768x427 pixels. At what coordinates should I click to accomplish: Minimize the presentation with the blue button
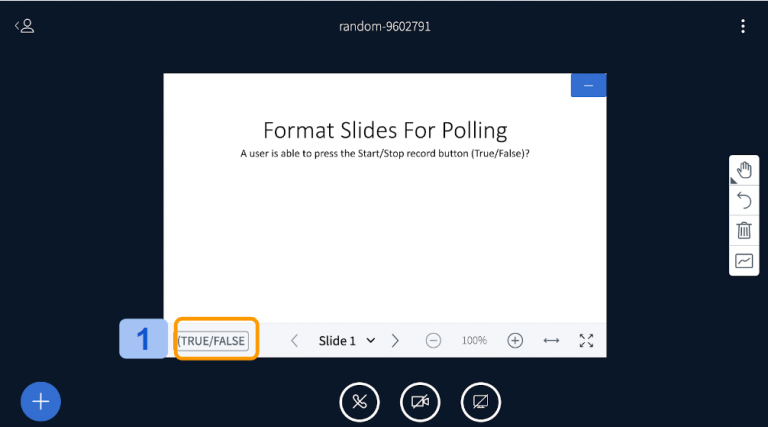coord(588,86)
